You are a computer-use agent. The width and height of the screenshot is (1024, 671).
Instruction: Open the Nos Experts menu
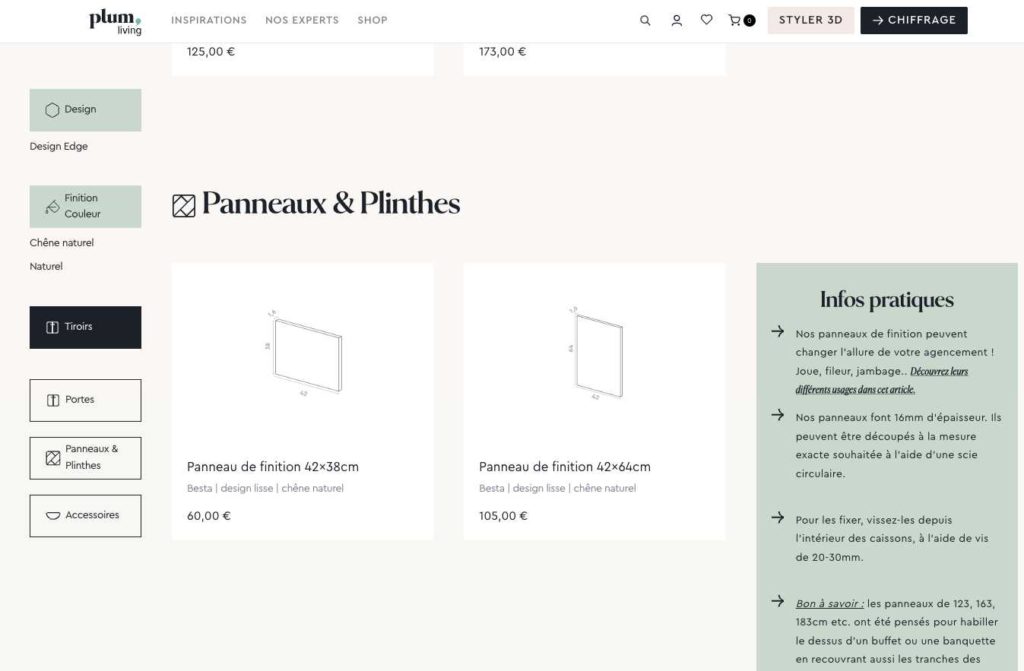pyautogui.click(x=302, y=20)
